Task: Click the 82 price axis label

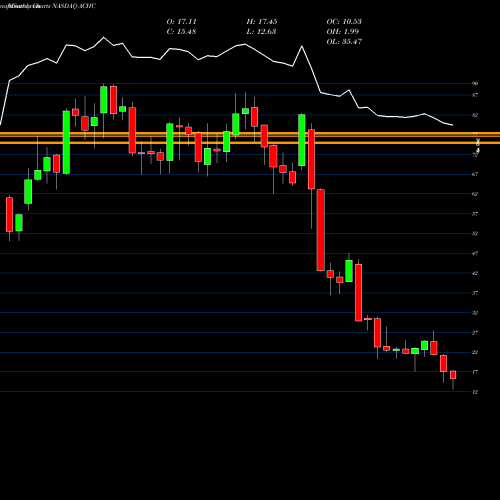Action: tap(475, 115)
